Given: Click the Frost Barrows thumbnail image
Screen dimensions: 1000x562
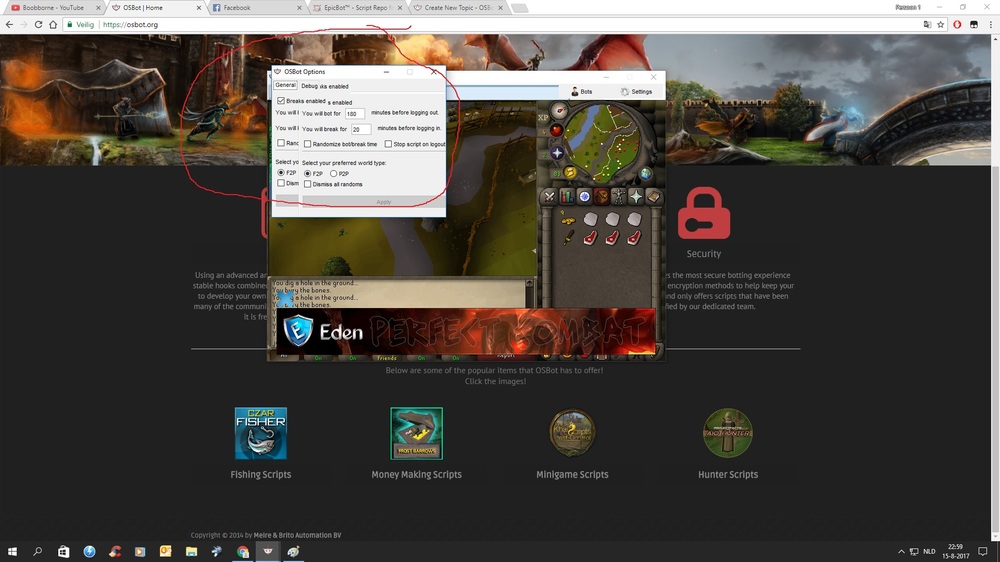Looking at the screenshot, I should (416, 433).
